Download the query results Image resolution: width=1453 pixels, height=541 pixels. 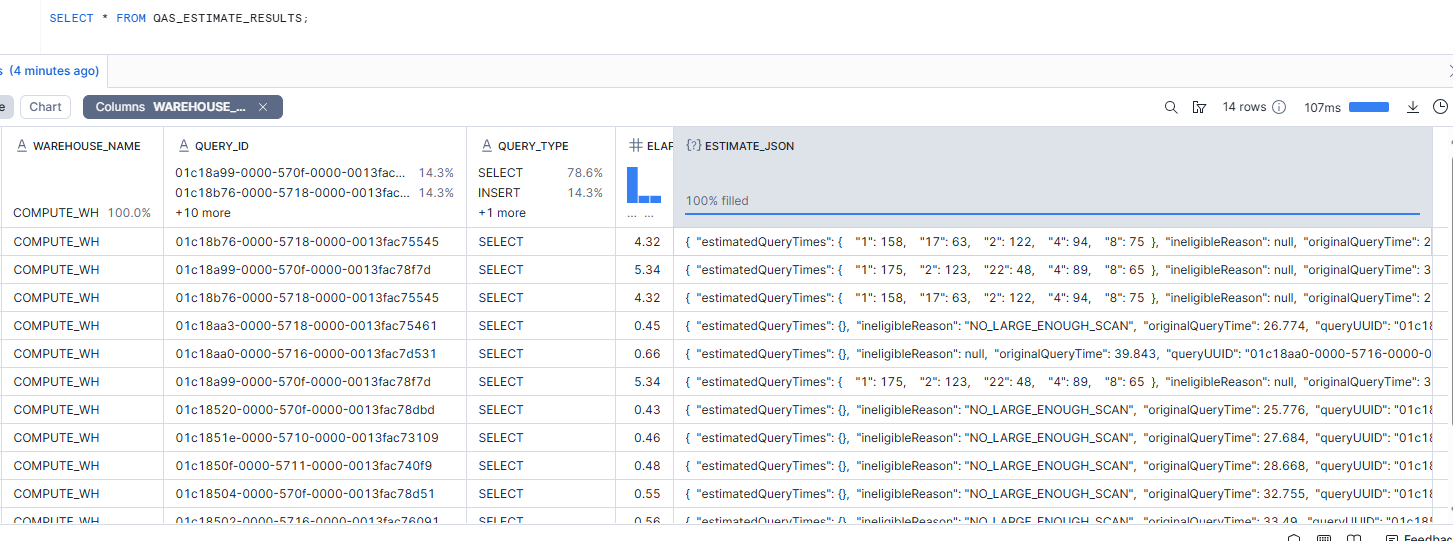tap(1413, 107)
